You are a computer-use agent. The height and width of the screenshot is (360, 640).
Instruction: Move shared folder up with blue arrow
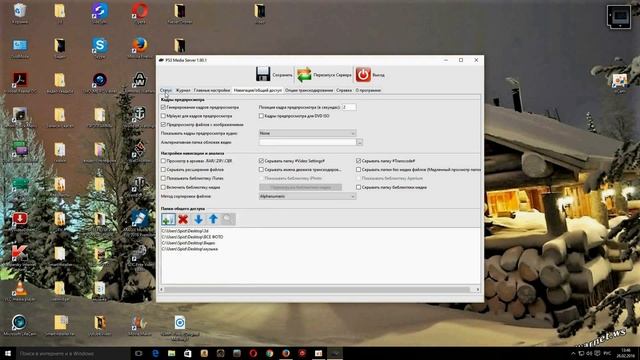pos(213,219)
